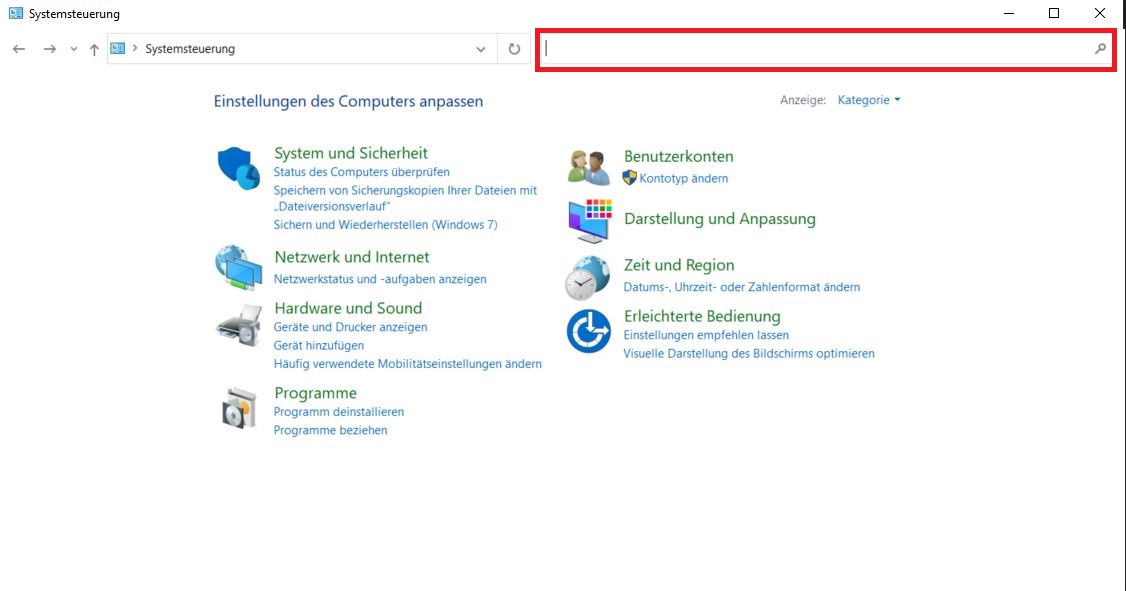The width and height of the screenshot is (1126, 591).
Task: Click Netzwerkstatus und -aufgaben anzeigen
Action: tap(380, 279)
